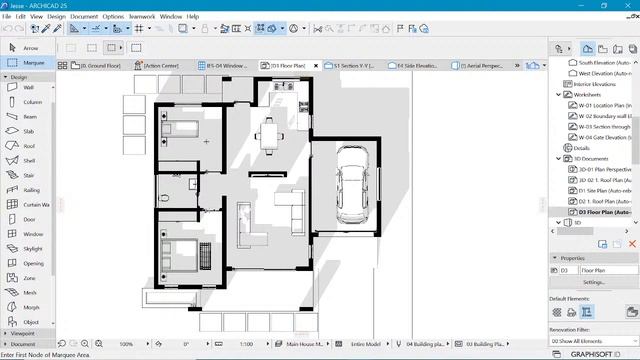This screenshot has height=360, width=640.
Task: Select W-01 Location Plan worksheet
Action: click(600, 105)
